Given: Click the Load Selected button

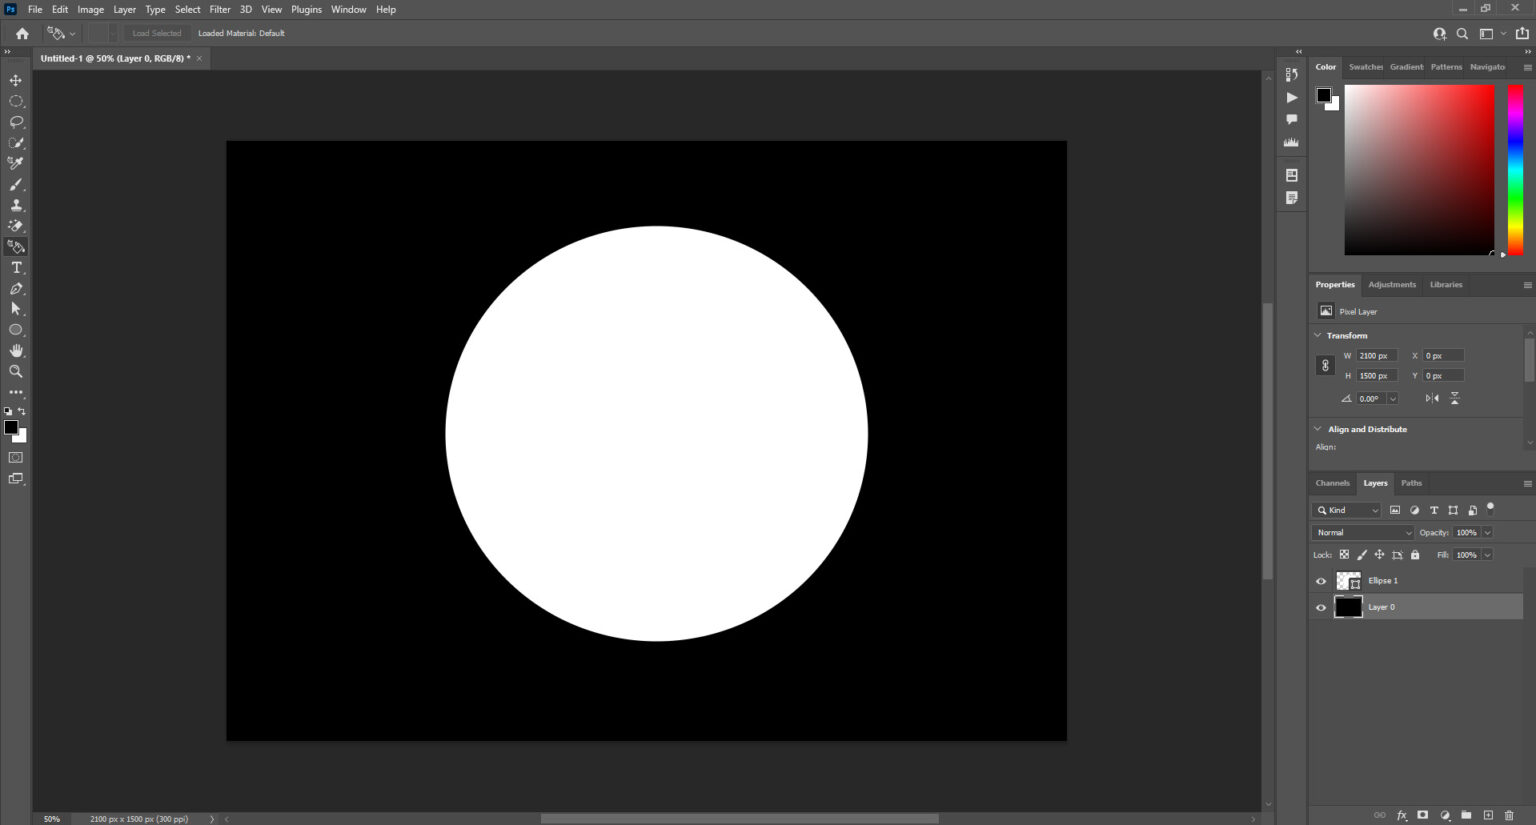Looking at the screenshot, I should (157, 33).
